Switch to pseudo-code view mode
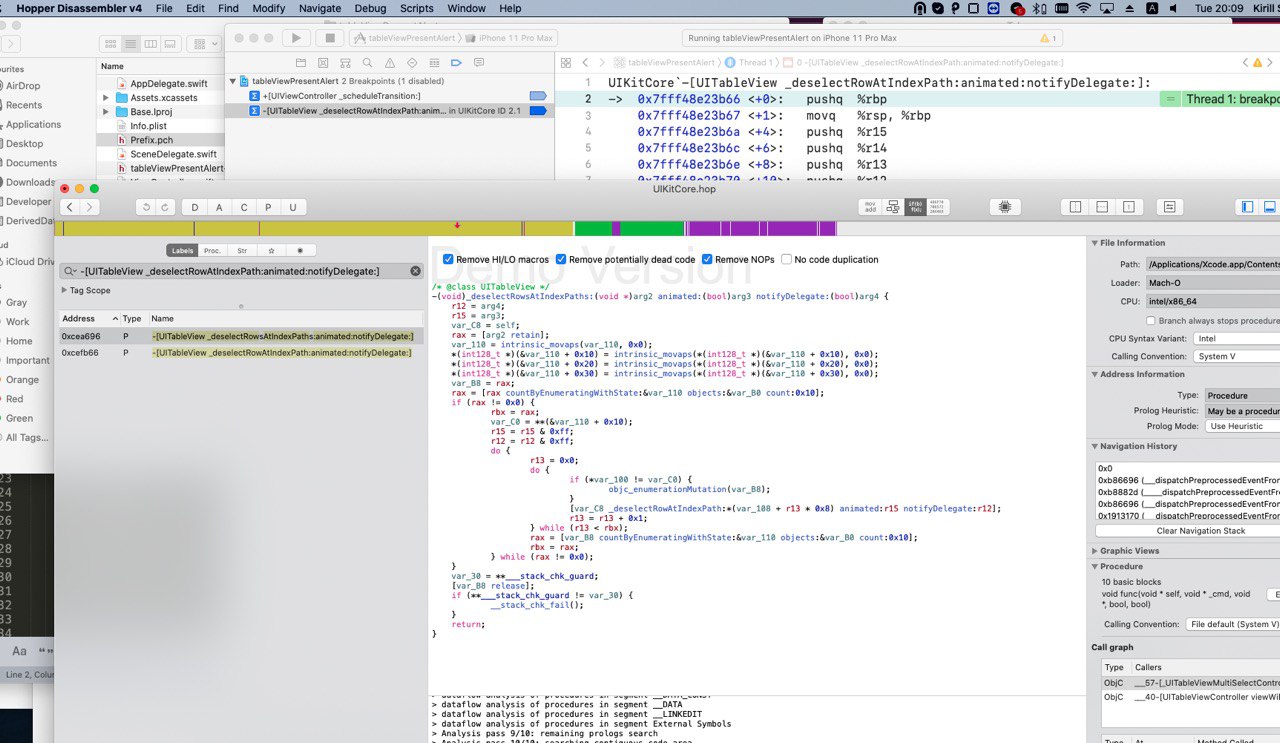This screenshot has height=743, width=1280. [916, 207]
